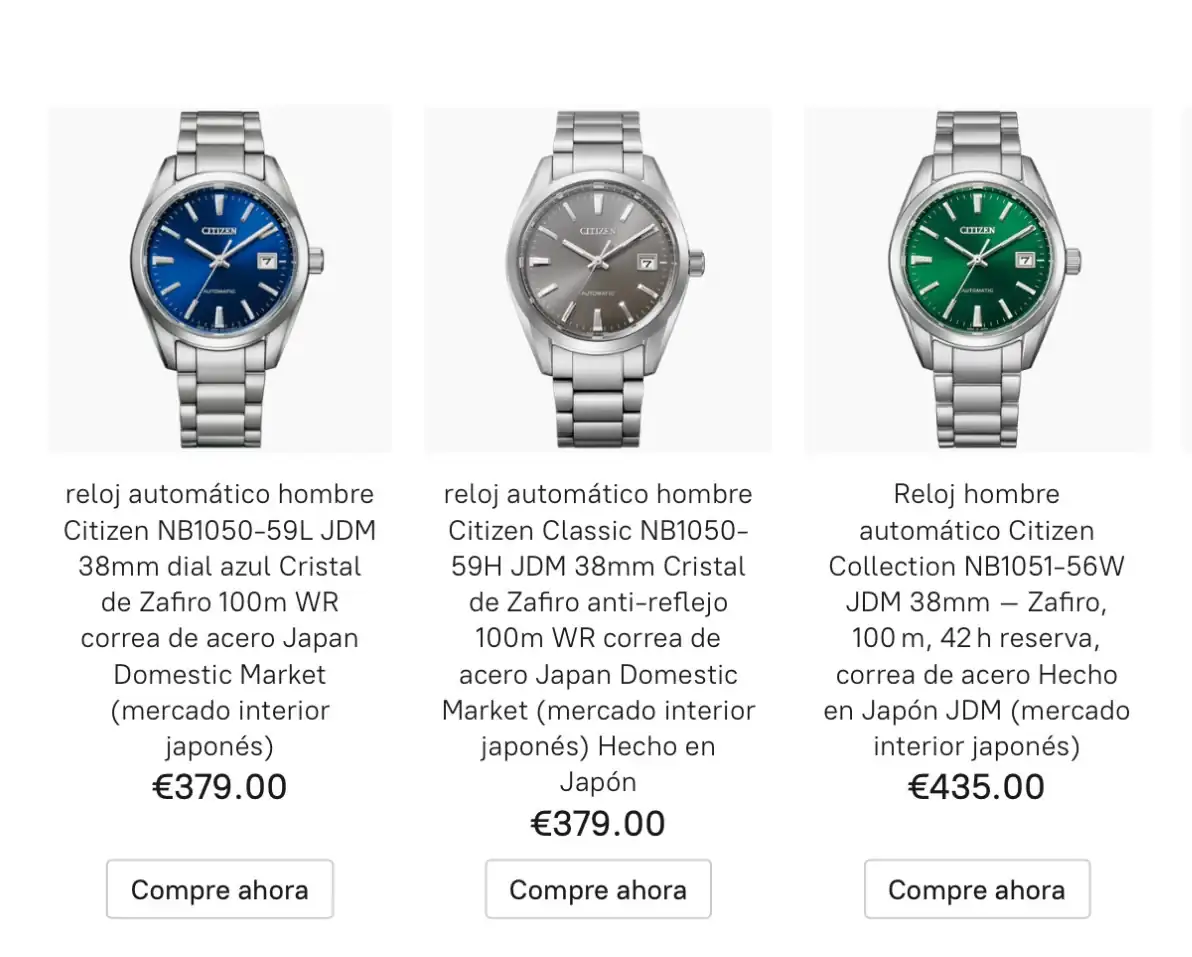Screen dimensions: 1192x957
Task: Open the green dial Citizen watch image
Action: [978, 279]
